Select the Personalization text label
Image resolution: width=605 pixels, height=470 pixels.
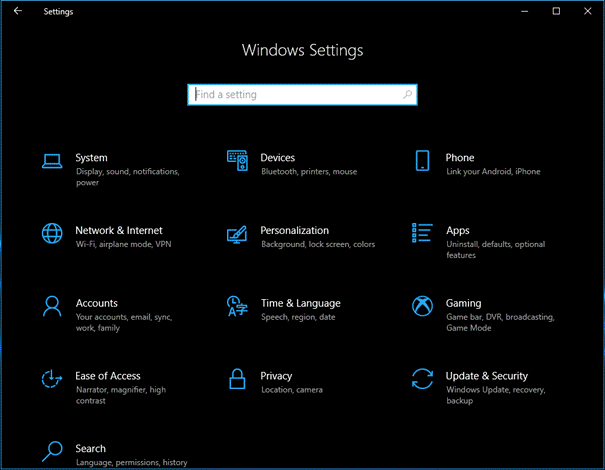(x=294, y=230)
